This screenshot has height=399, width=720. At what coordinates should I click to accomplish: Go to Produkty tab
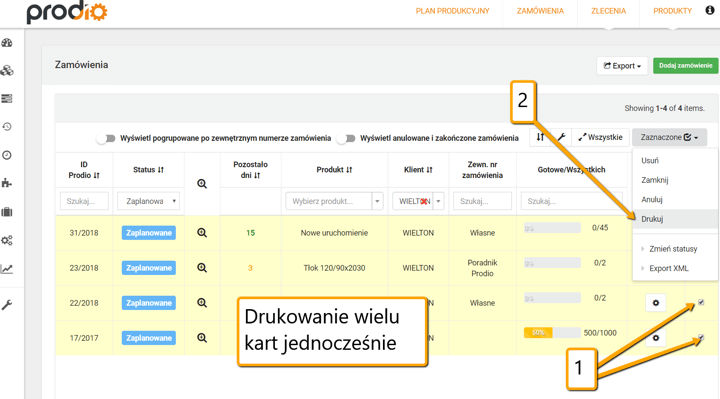(x=672, y=11)
